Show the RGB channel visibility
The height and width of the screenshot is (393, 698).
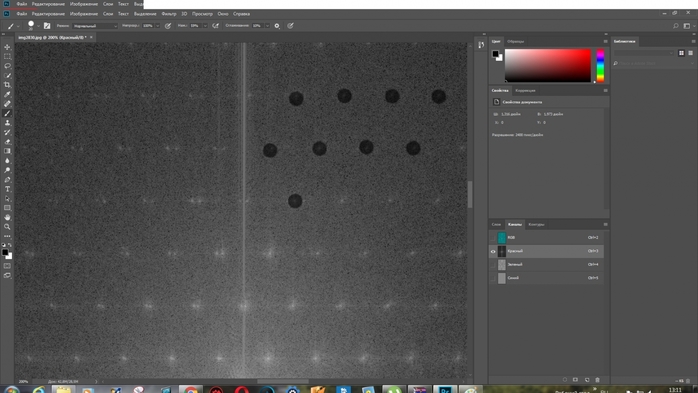(493, 238)
